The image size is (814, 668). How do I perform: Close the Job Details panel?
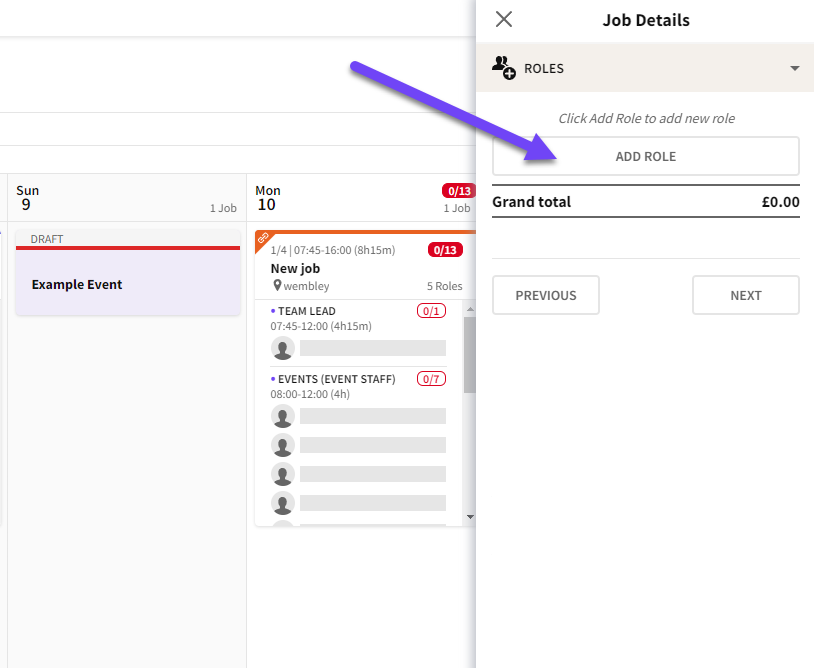(x=504, y=19)
